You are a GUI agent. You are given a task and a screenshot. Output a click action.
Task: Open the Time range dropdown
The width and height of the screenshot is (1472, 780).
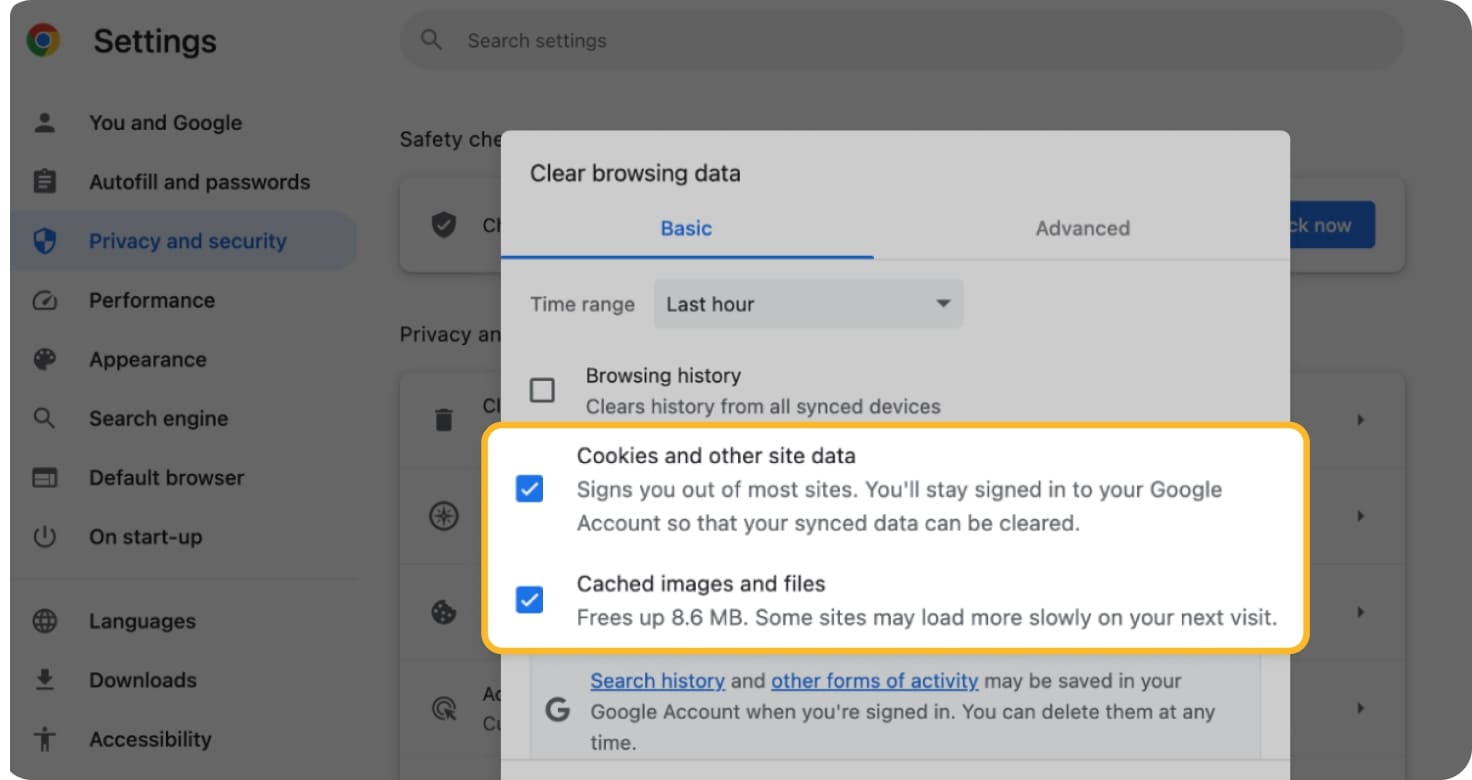click(x=808, y=304)
